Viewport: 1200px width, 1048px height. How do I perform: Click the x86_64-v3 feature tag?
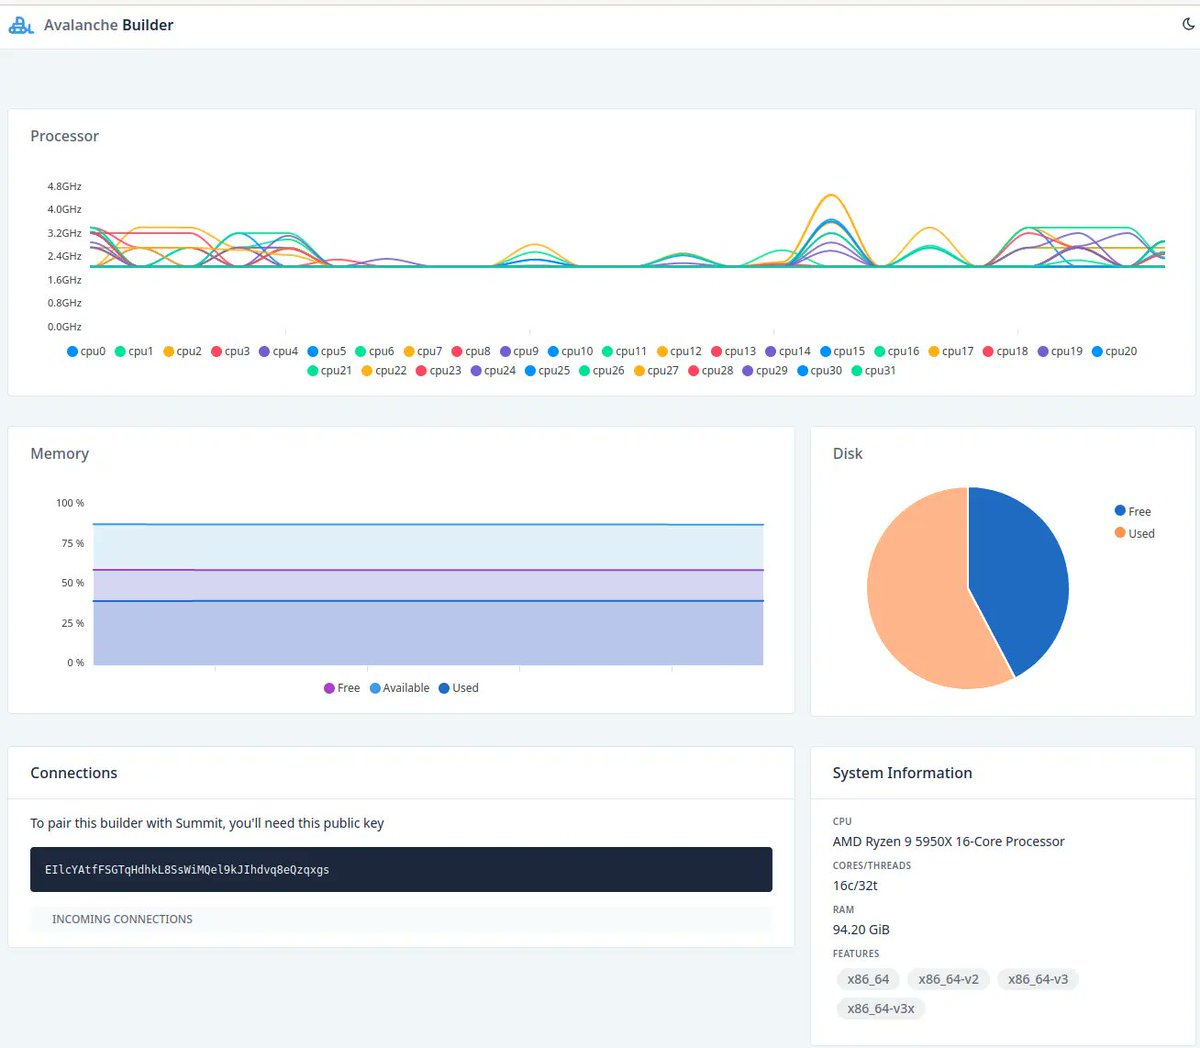point(1038,979)
